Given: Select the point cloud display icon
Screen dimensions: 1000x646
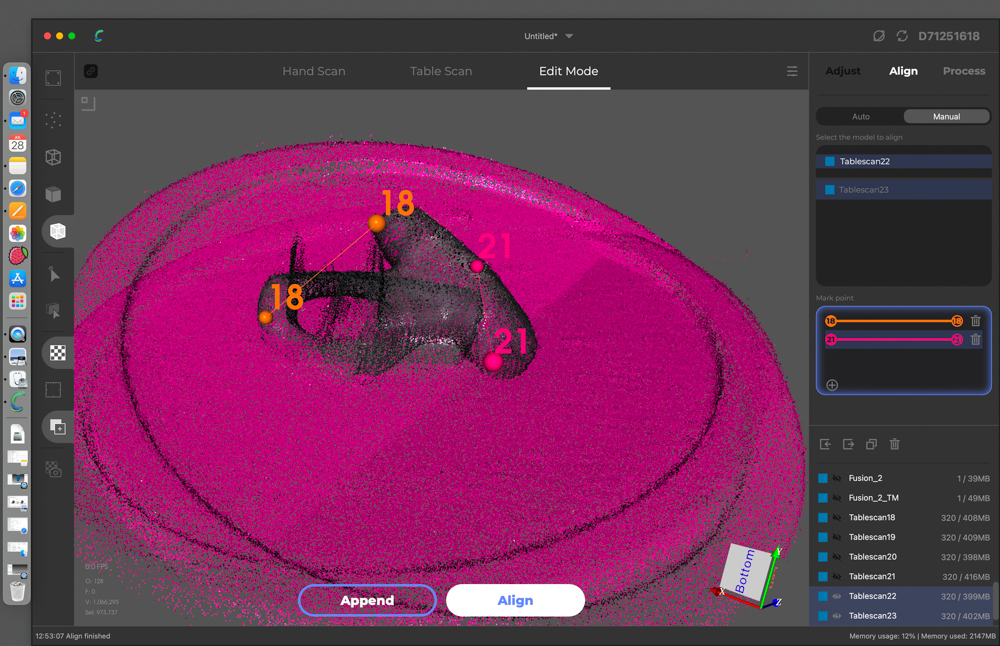Looking at the screenshot, I should tap(54, 120).
